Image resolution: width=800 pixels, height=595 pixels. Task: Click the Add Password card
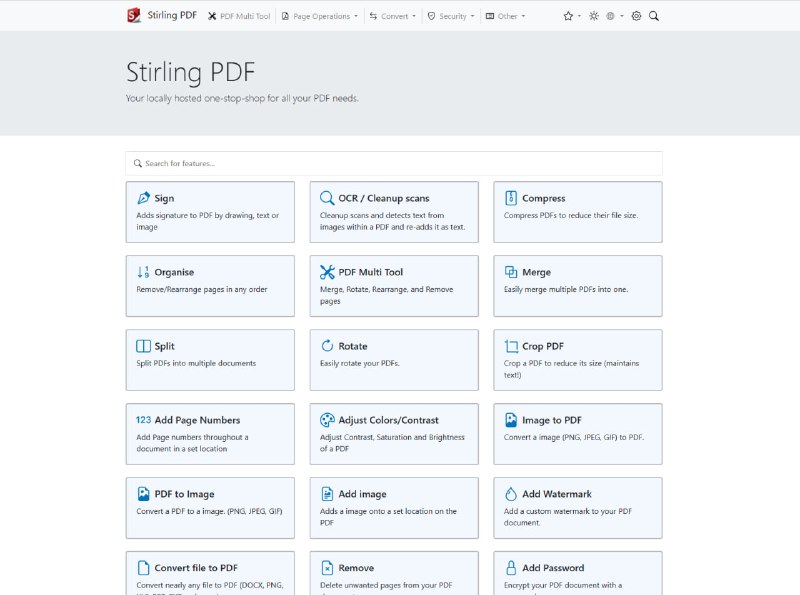578,570
